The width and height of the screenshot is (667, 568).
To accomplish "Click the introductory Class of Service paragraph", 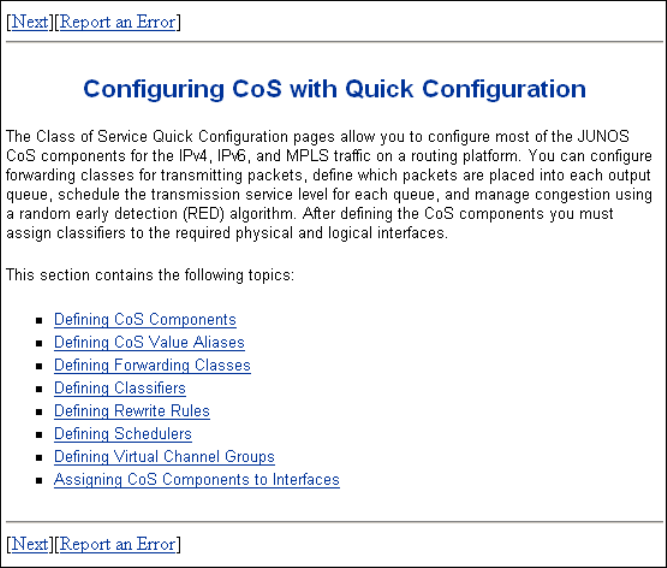I will click(330, 184).
